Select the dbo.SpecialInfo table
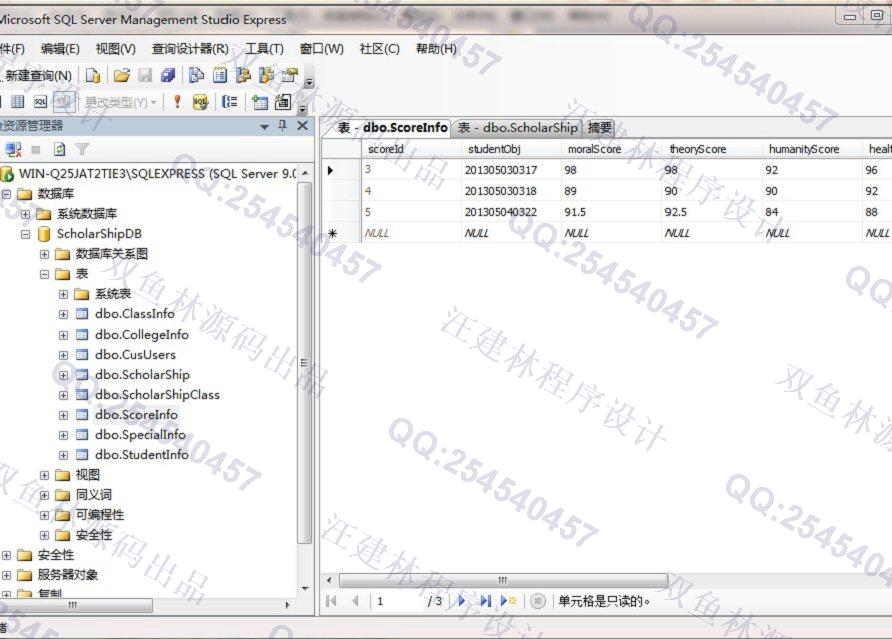 (x=141, y=435)
